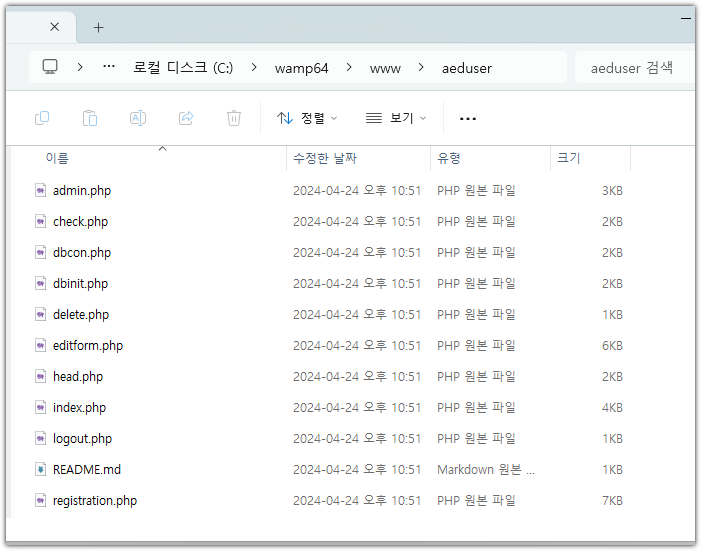Open the 정렬 sort dropdown

coord(307,118)
